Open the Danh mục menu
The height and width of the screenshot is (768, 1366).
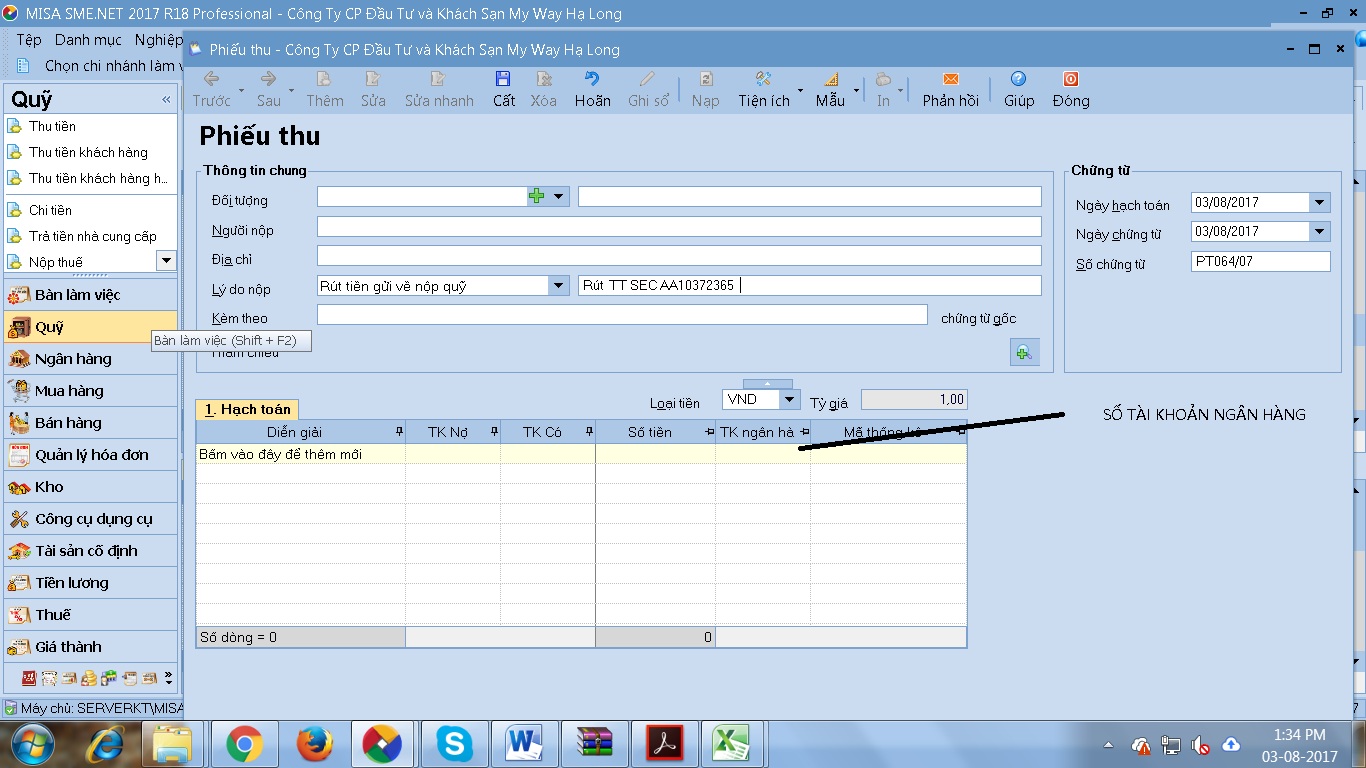88,40
